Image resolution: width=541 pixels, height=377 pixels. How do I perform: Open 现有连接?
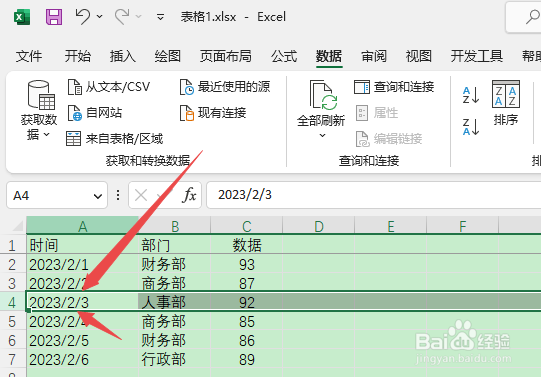pyautogui.click(x=213, y=113)
